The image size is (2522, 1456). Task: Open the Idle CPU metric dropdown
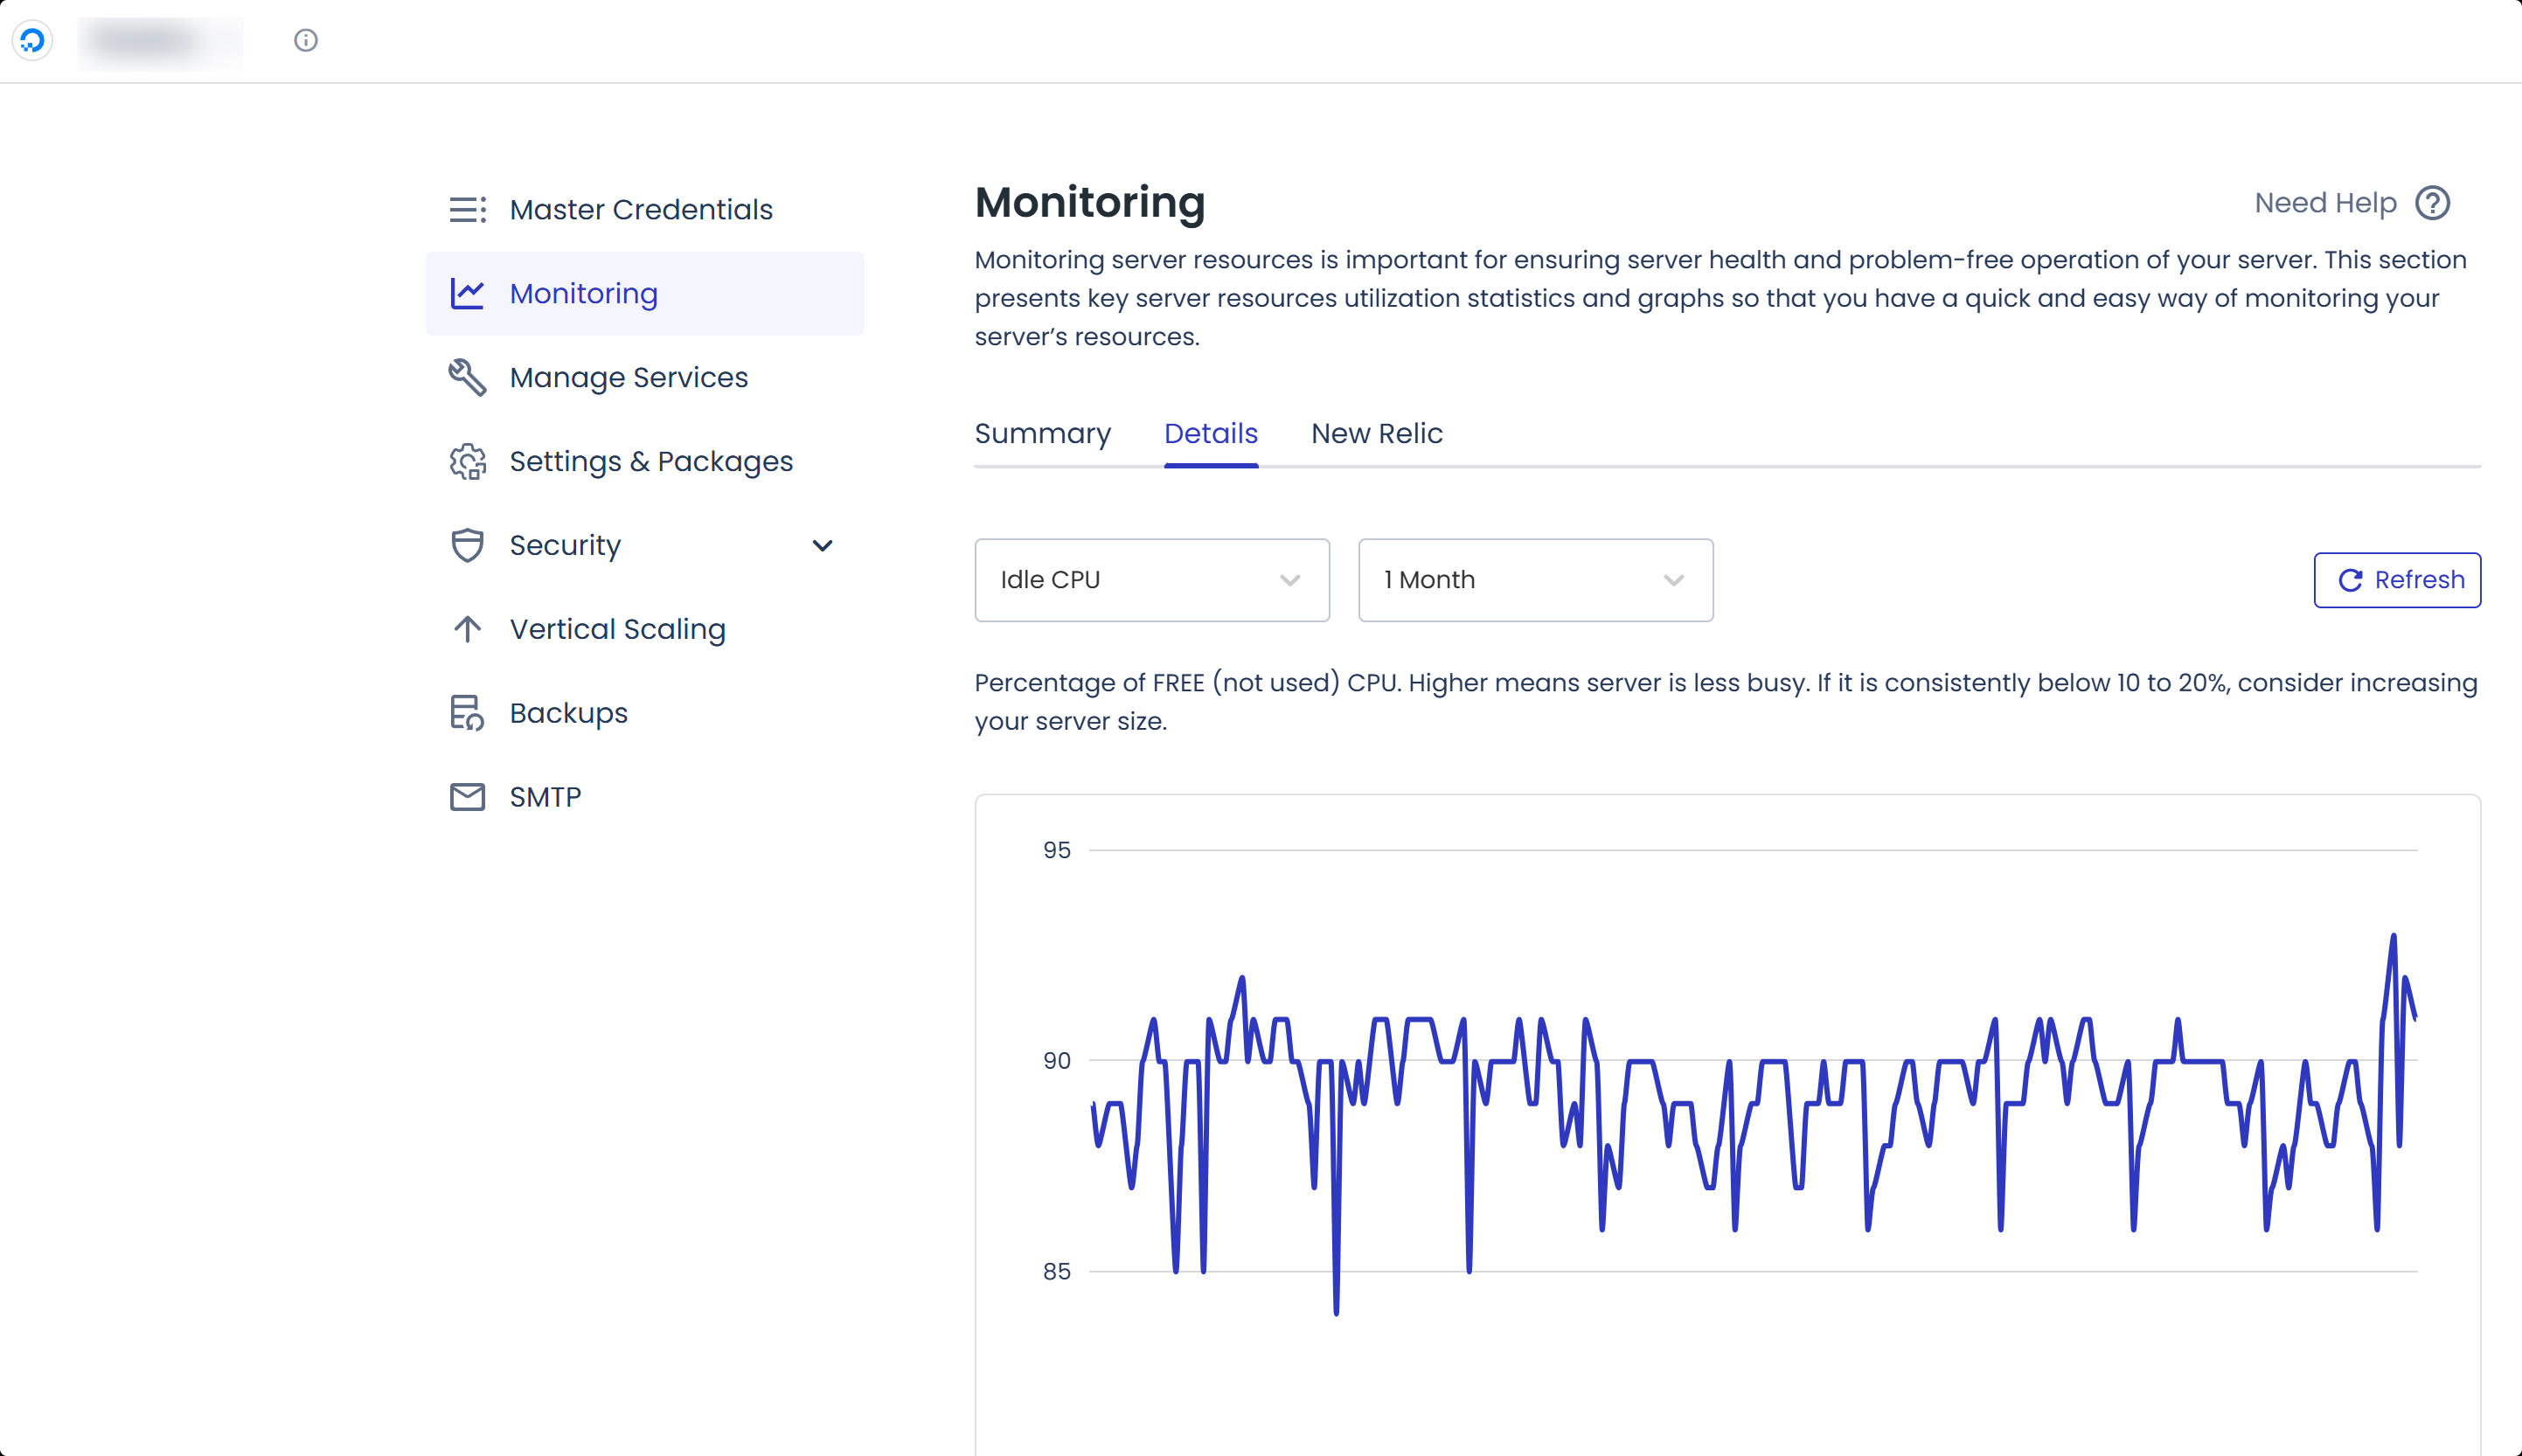tap(1152, 580)
